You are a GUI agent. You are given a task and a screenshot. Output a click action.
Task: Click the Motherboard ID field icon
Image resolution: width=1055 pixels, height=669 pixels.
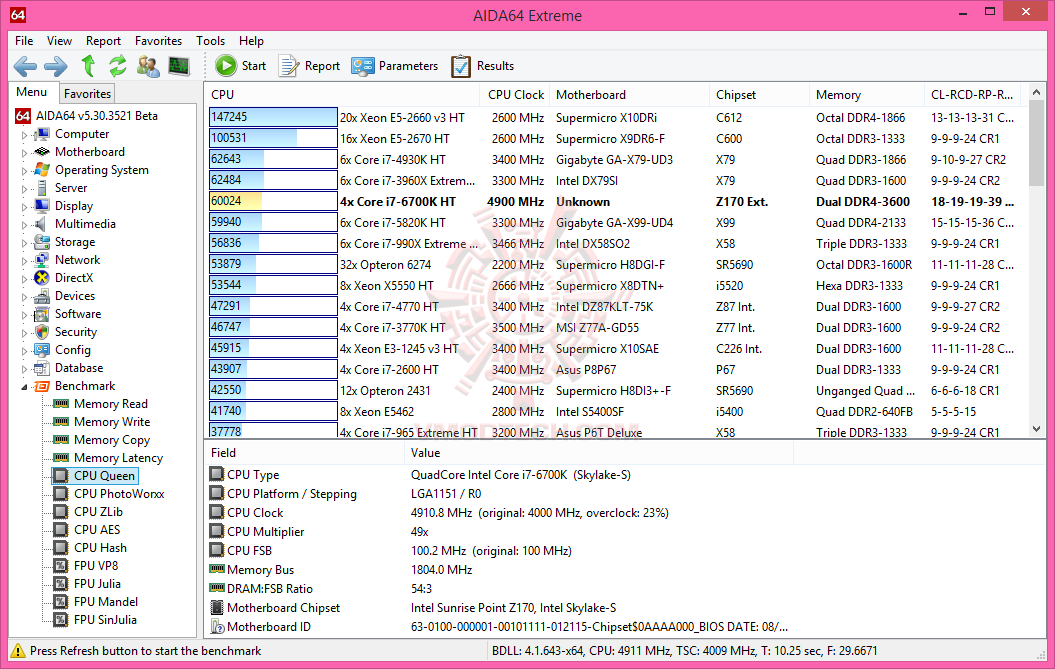(x=217, y=627)
